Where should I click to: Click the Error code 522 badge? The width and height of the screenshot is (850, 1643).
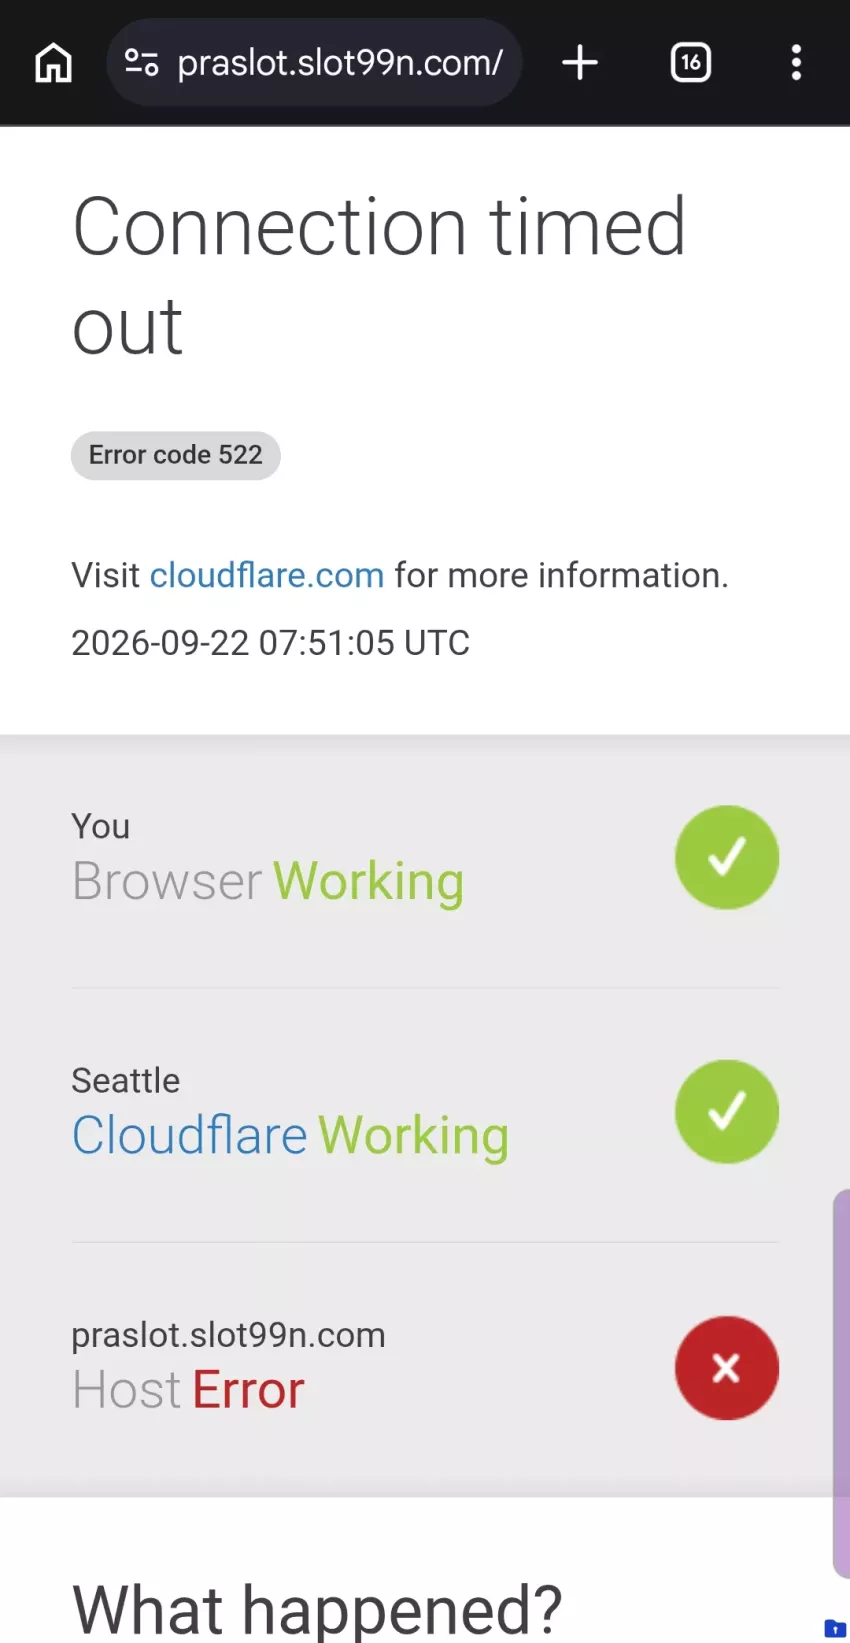176,455
